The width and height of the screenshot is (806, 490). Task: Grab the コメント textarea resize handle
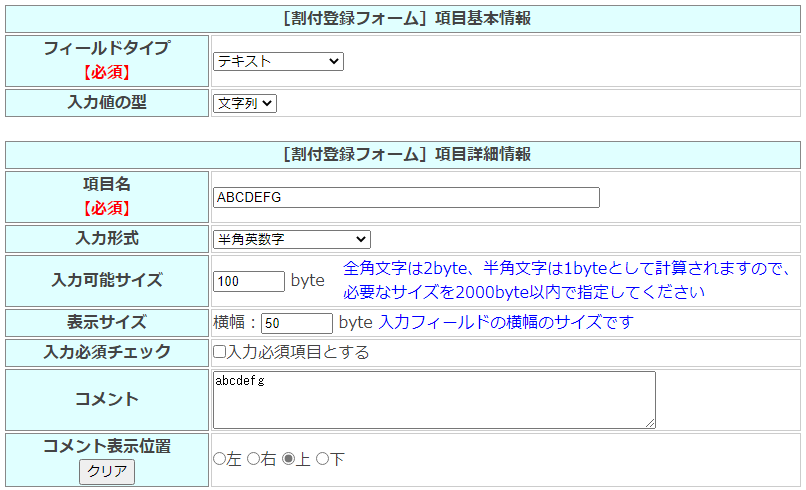(650, 423)
